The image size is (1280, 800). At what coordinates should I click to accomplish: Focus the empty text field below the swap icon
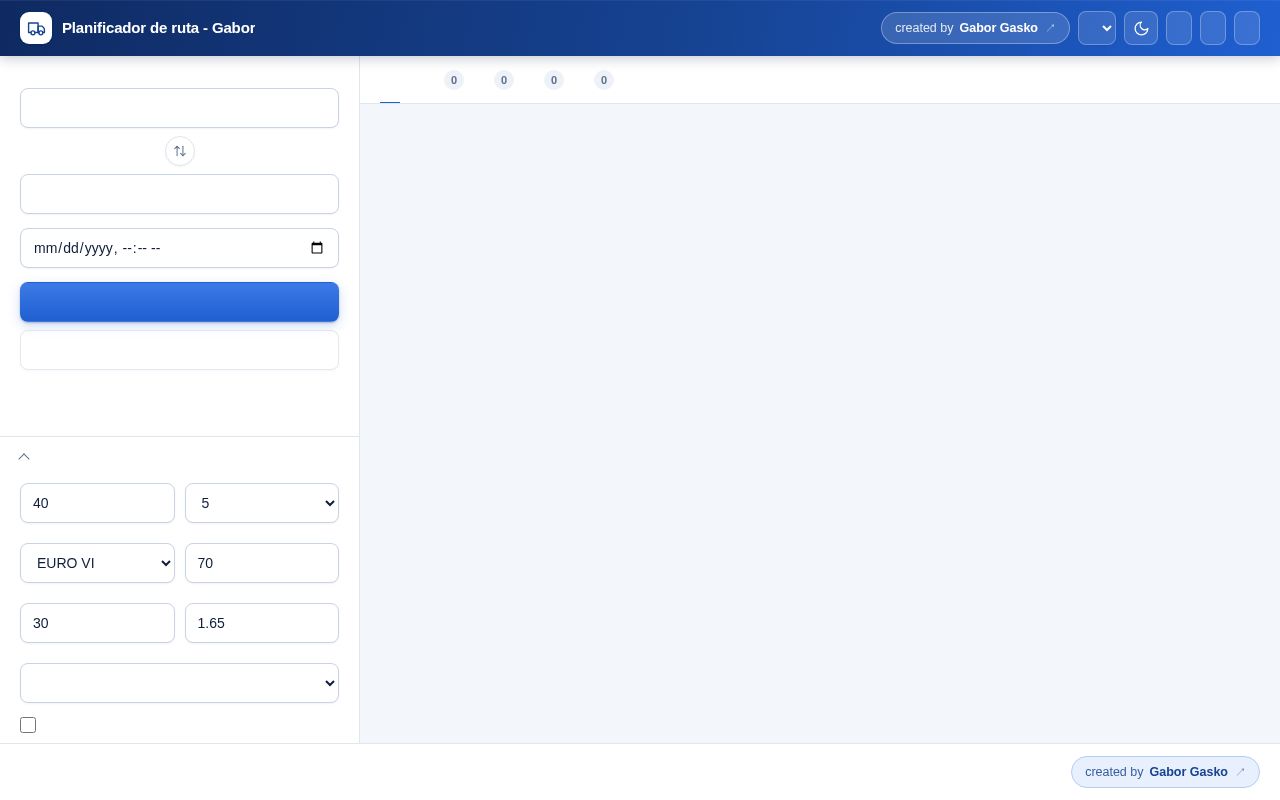(179, 194)
